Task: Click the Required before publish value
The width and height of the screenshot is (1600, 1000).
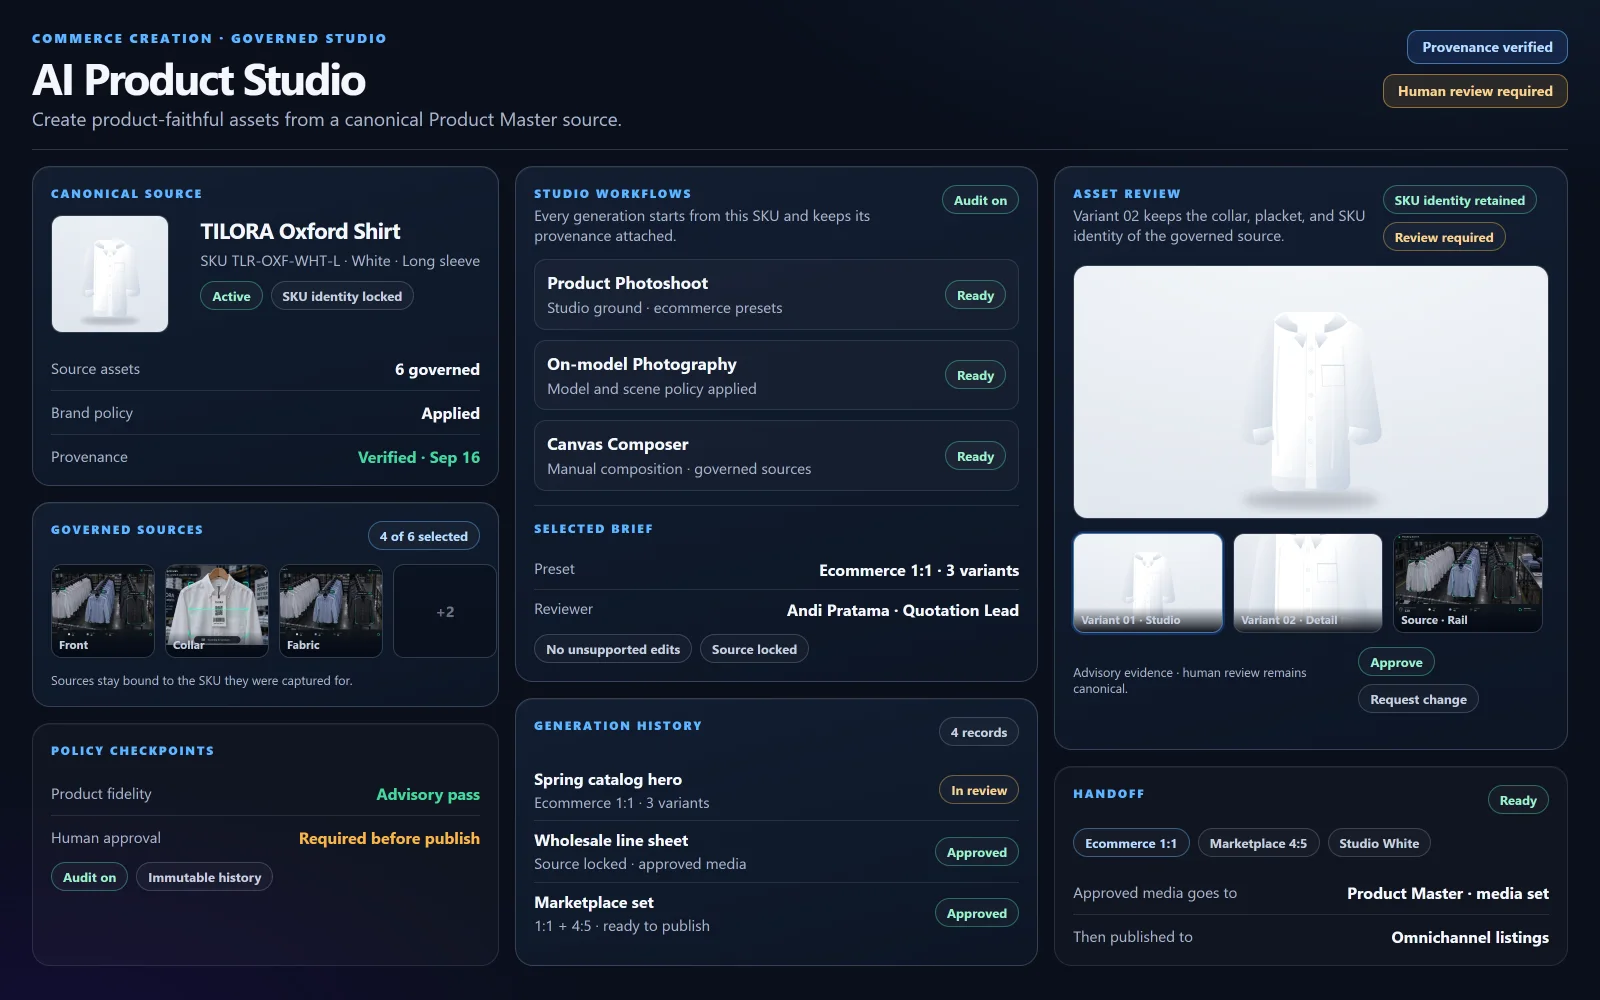Action: click(x=389, y=838)
